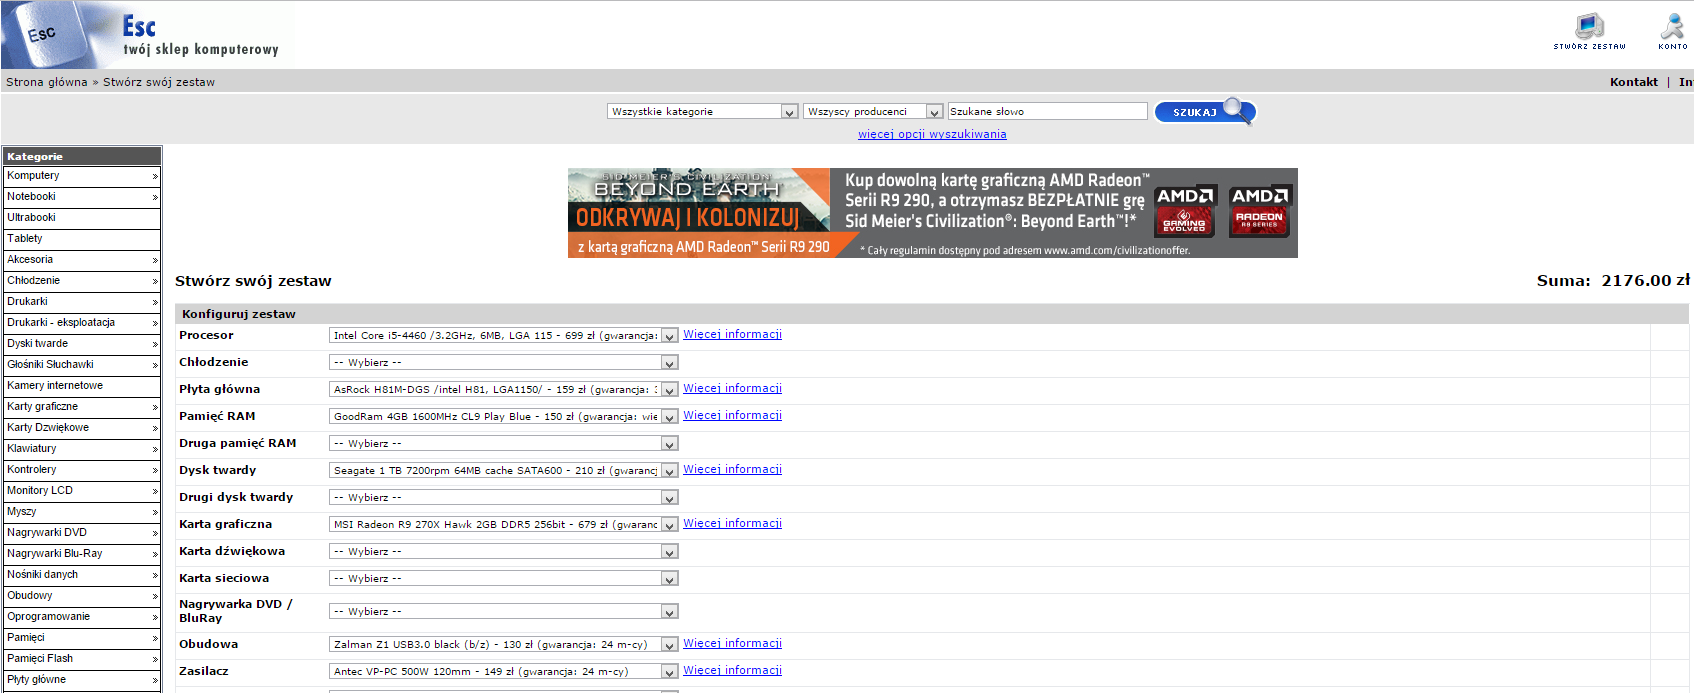This screenshot has height=693, width=1694.
Task: Open Więcej informacji for Dysk twardy
Action: tap(732, 469)
